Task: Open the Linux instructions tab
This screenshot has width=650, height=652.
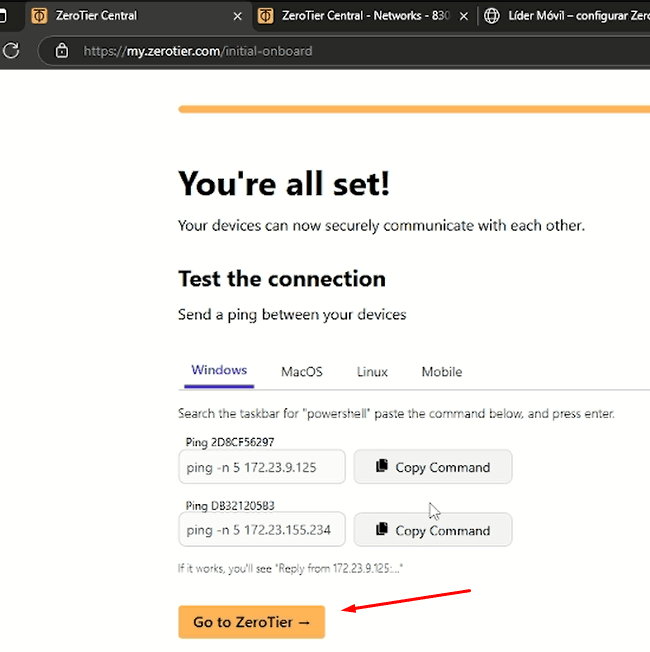Action: [372, 372]
